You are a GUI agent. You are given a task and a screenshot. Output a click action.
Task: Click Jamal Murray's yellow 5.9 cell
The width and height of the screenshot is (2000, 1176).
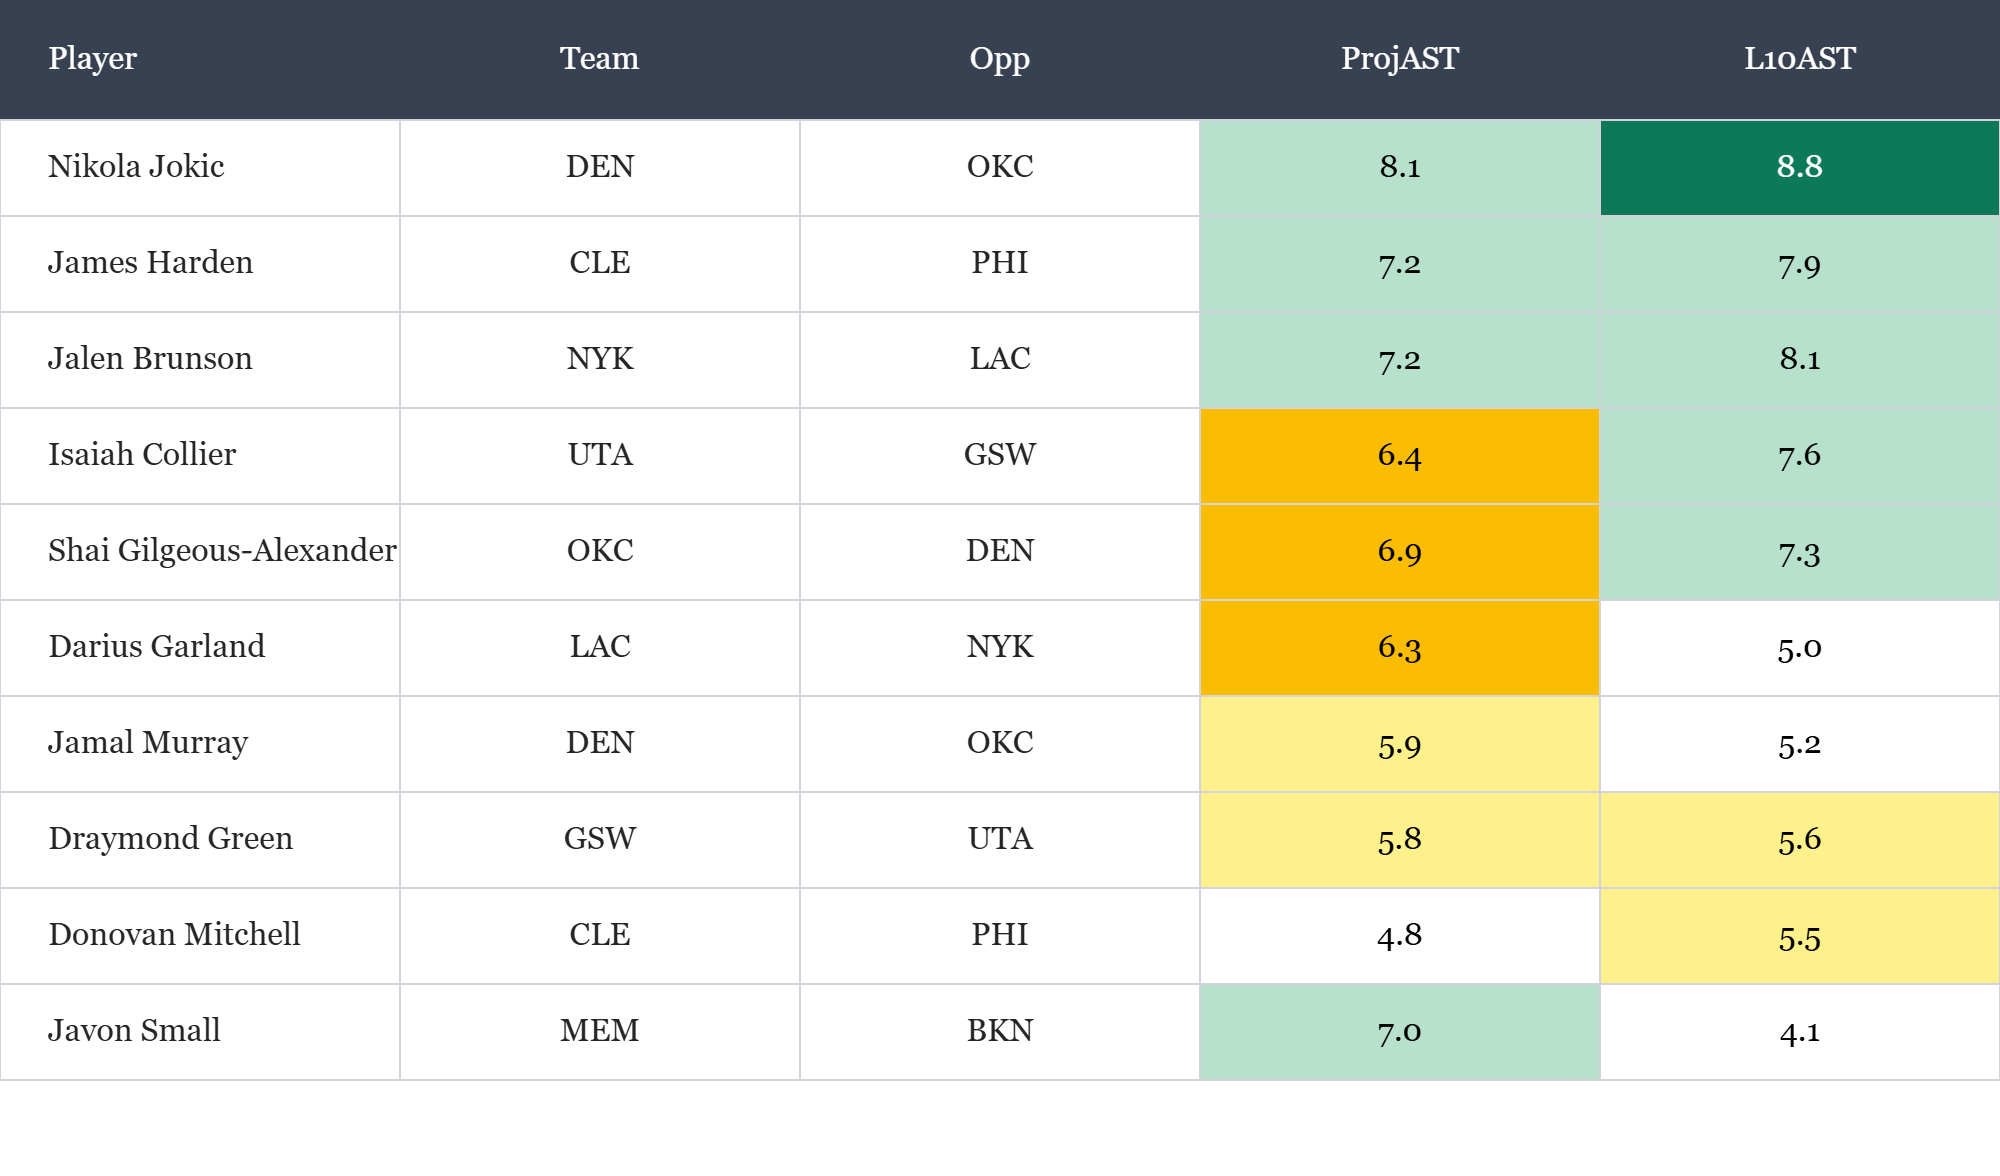coord(1399,743)
